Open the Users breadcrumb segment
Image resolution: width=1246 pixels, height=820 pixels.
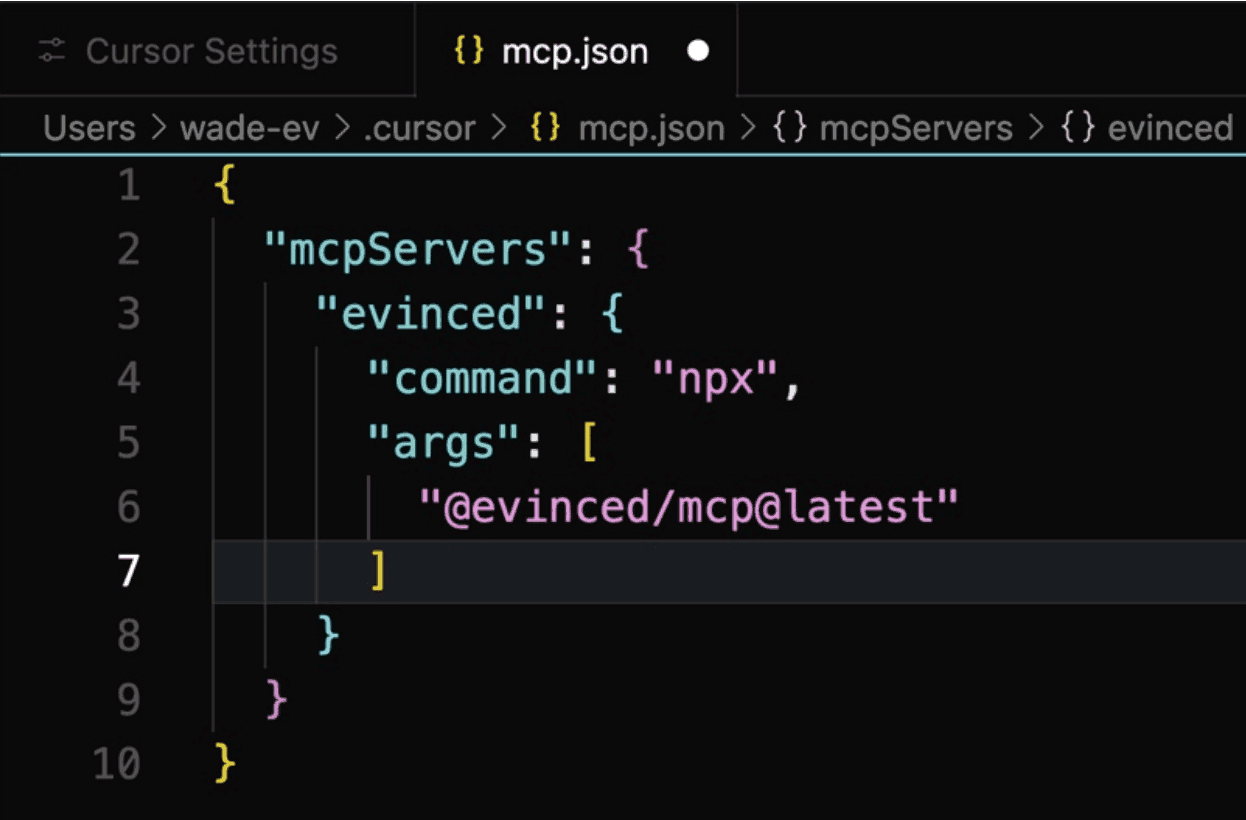coord(89,128)
